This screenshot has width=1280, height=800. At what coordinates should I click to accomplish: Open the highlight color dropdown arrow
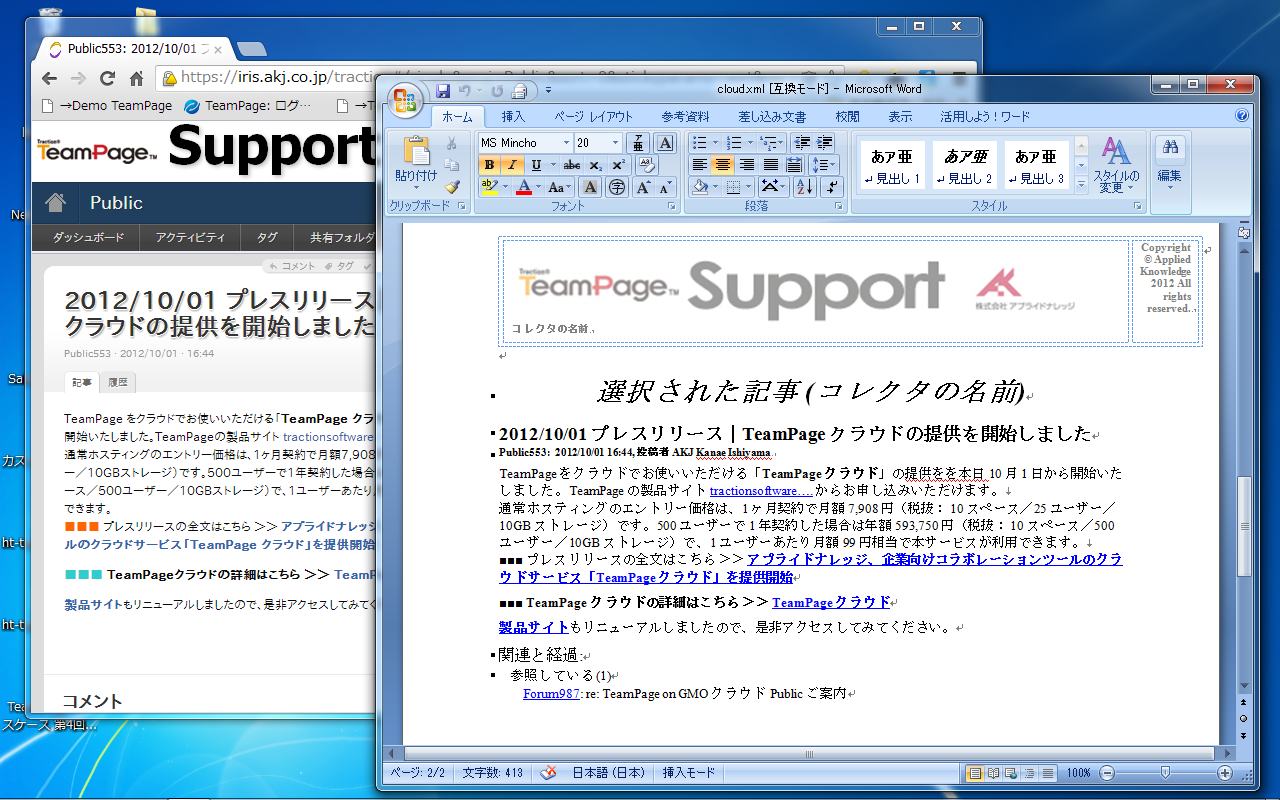[505, 187]
